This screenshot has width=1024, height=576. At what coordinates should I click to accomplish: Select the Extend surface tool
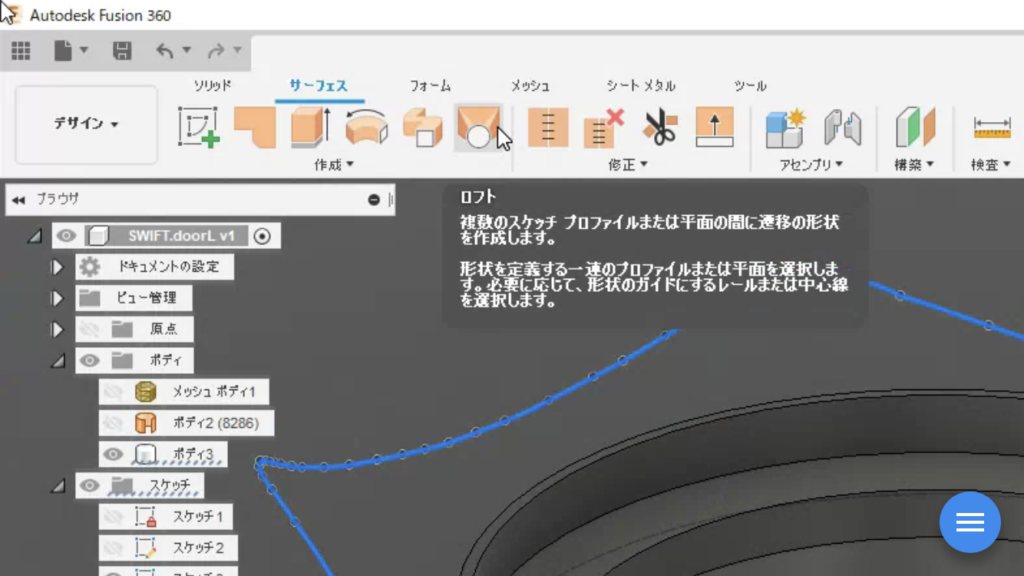(714, 127)
